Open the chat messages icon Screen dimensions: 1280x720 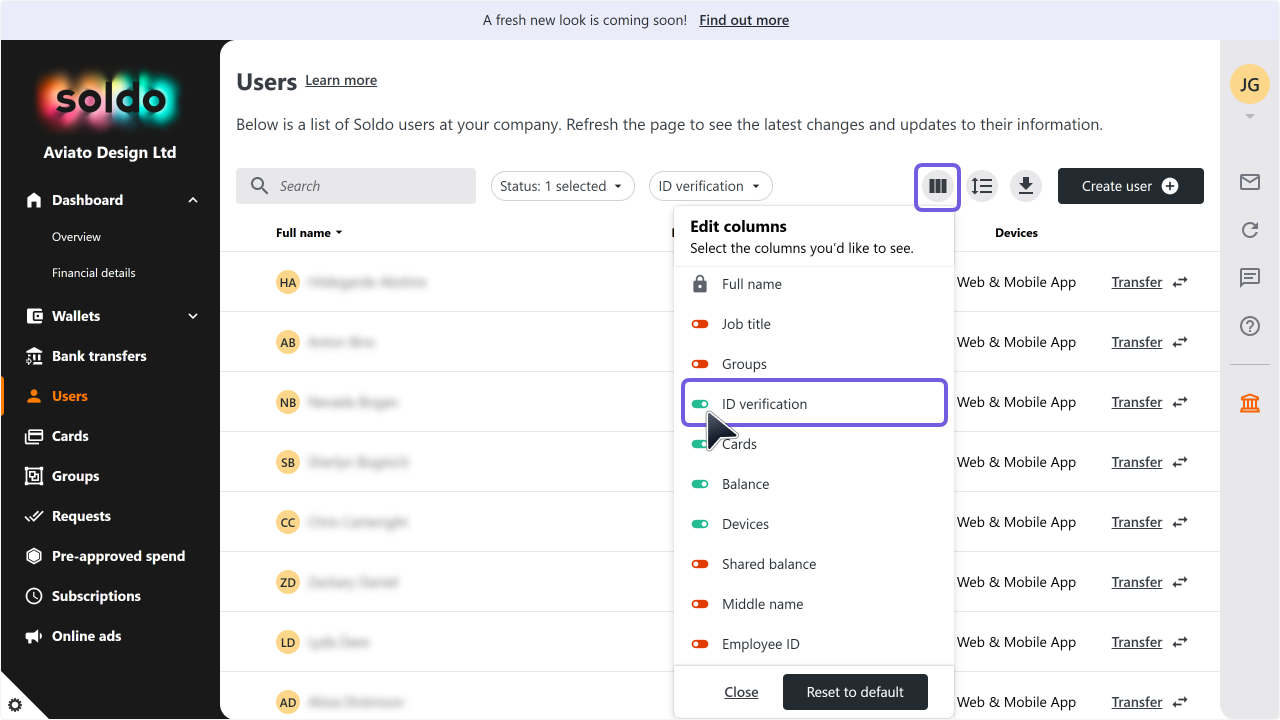coord(1250,278)
